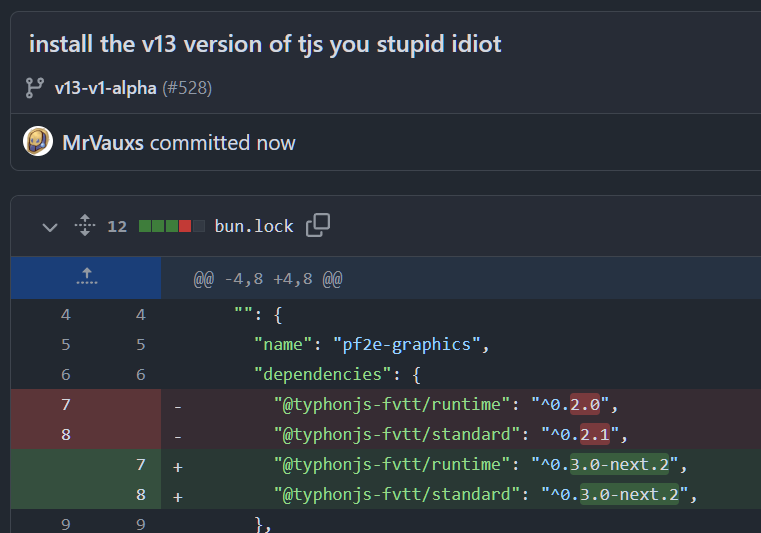761x533 pixels.
Task: Click the minus marker on removed runtime line
Action: 178,407
